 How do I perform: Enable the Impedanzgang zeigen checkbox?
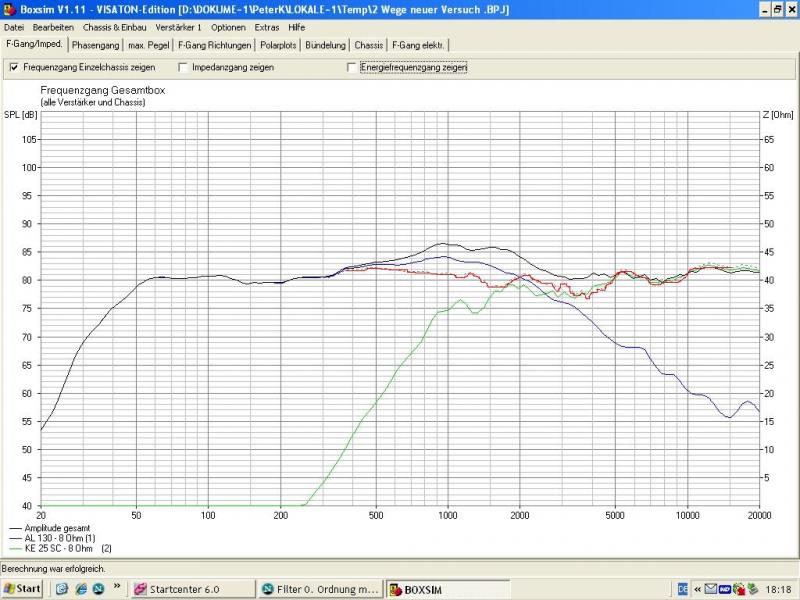[x=183, y=68]
